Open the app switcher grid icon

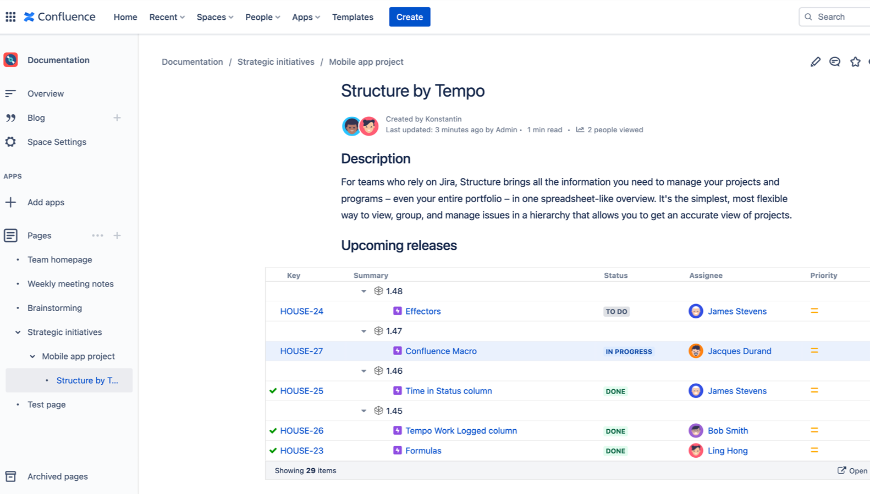click(x=11, y=17)
